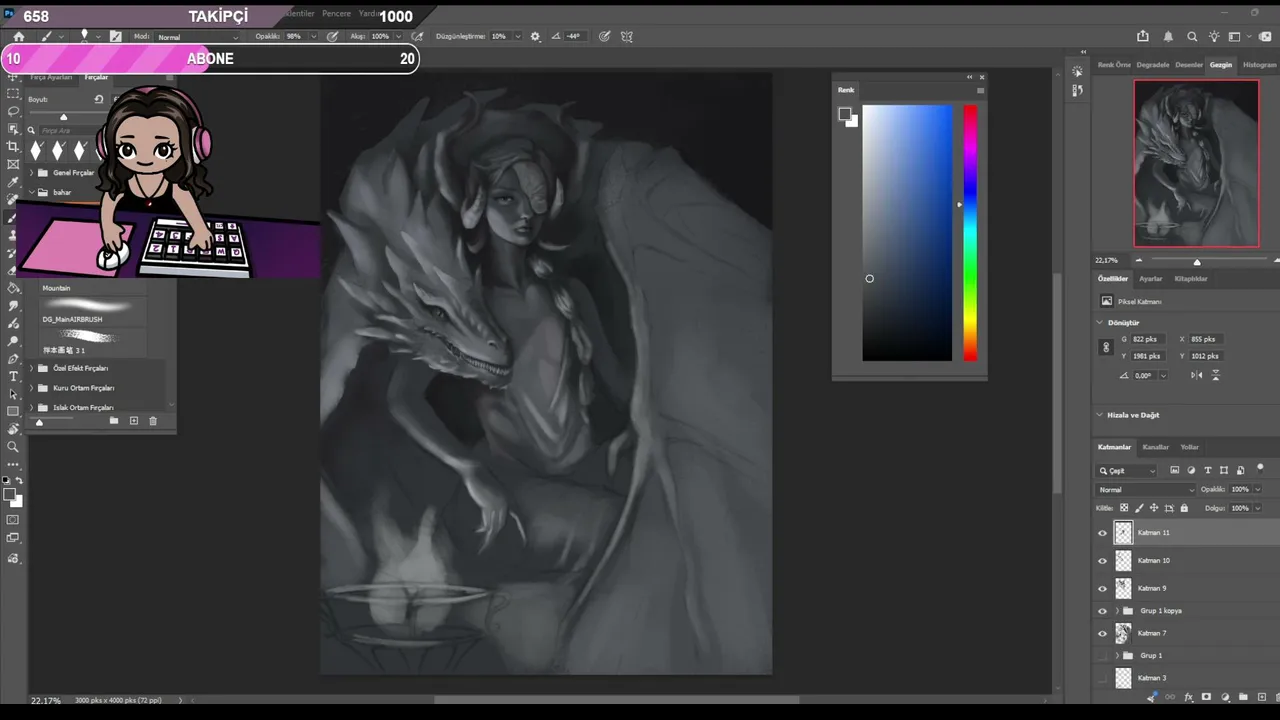Pick a color in the Renk color field
Viewport: 1280px width, 720px height.
(x=907, y=233)
